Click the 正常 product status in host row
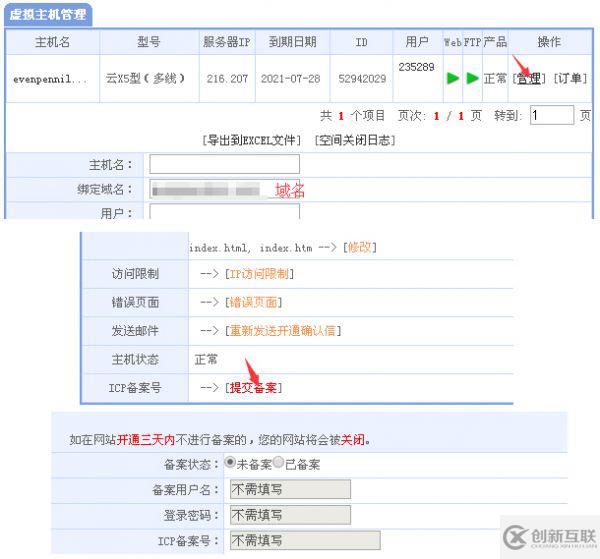 (x=495, y=79)
